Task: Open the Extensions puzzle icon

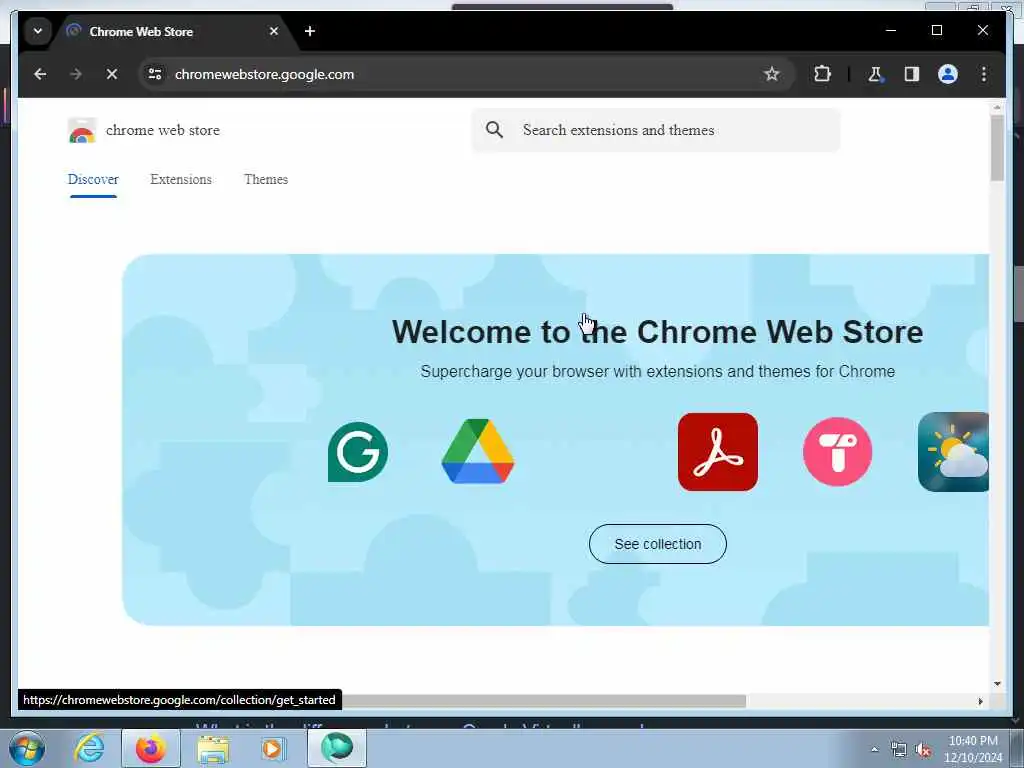Action: coord(822,74)
